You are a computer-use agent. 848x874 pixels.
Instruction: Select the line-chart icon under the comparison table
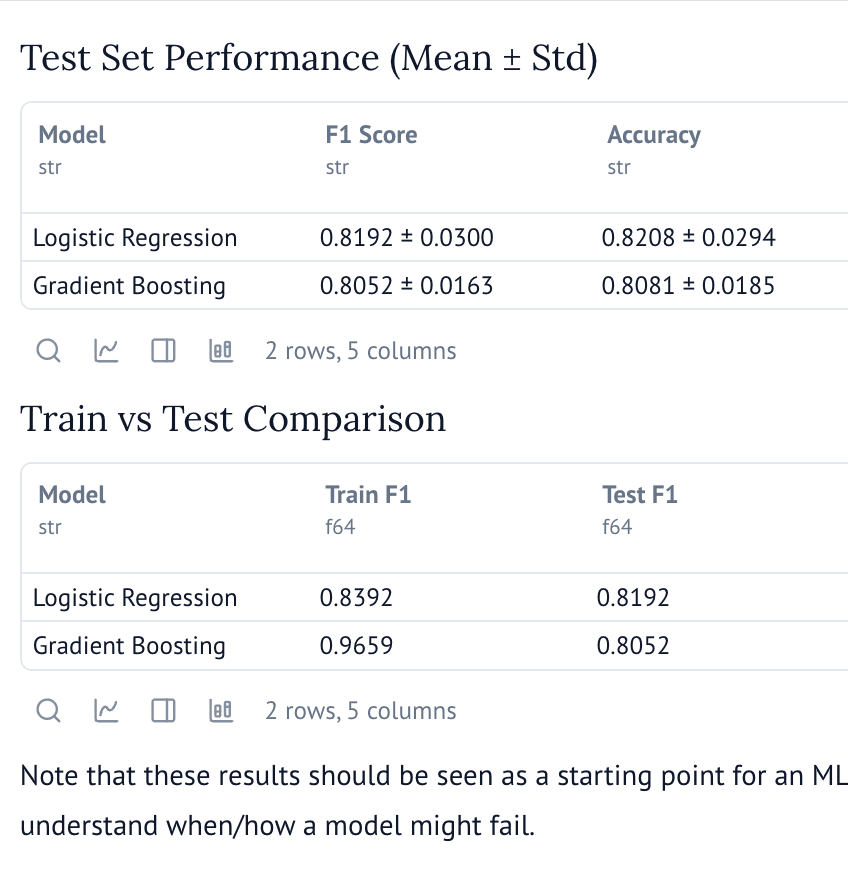[105, 711]
